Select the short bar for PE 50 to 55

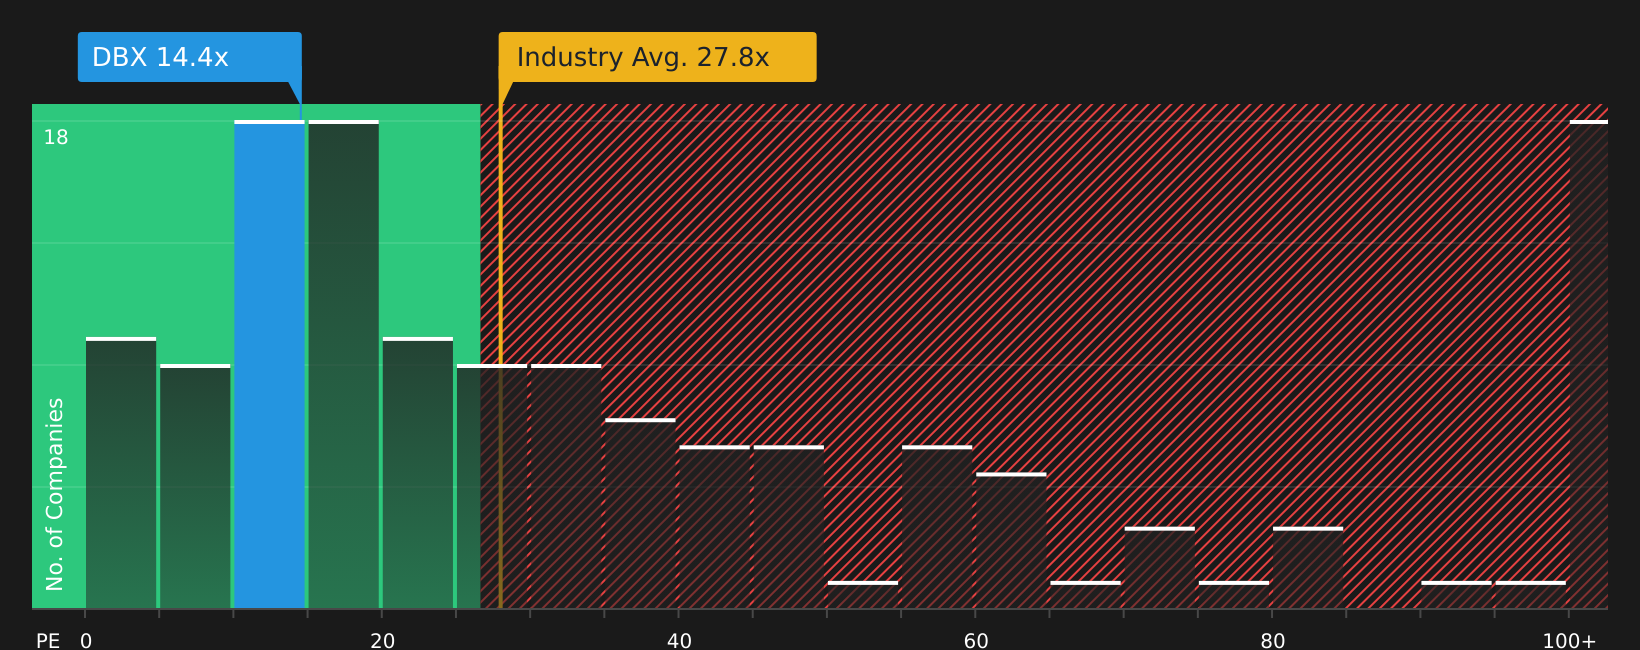point(863,595)
